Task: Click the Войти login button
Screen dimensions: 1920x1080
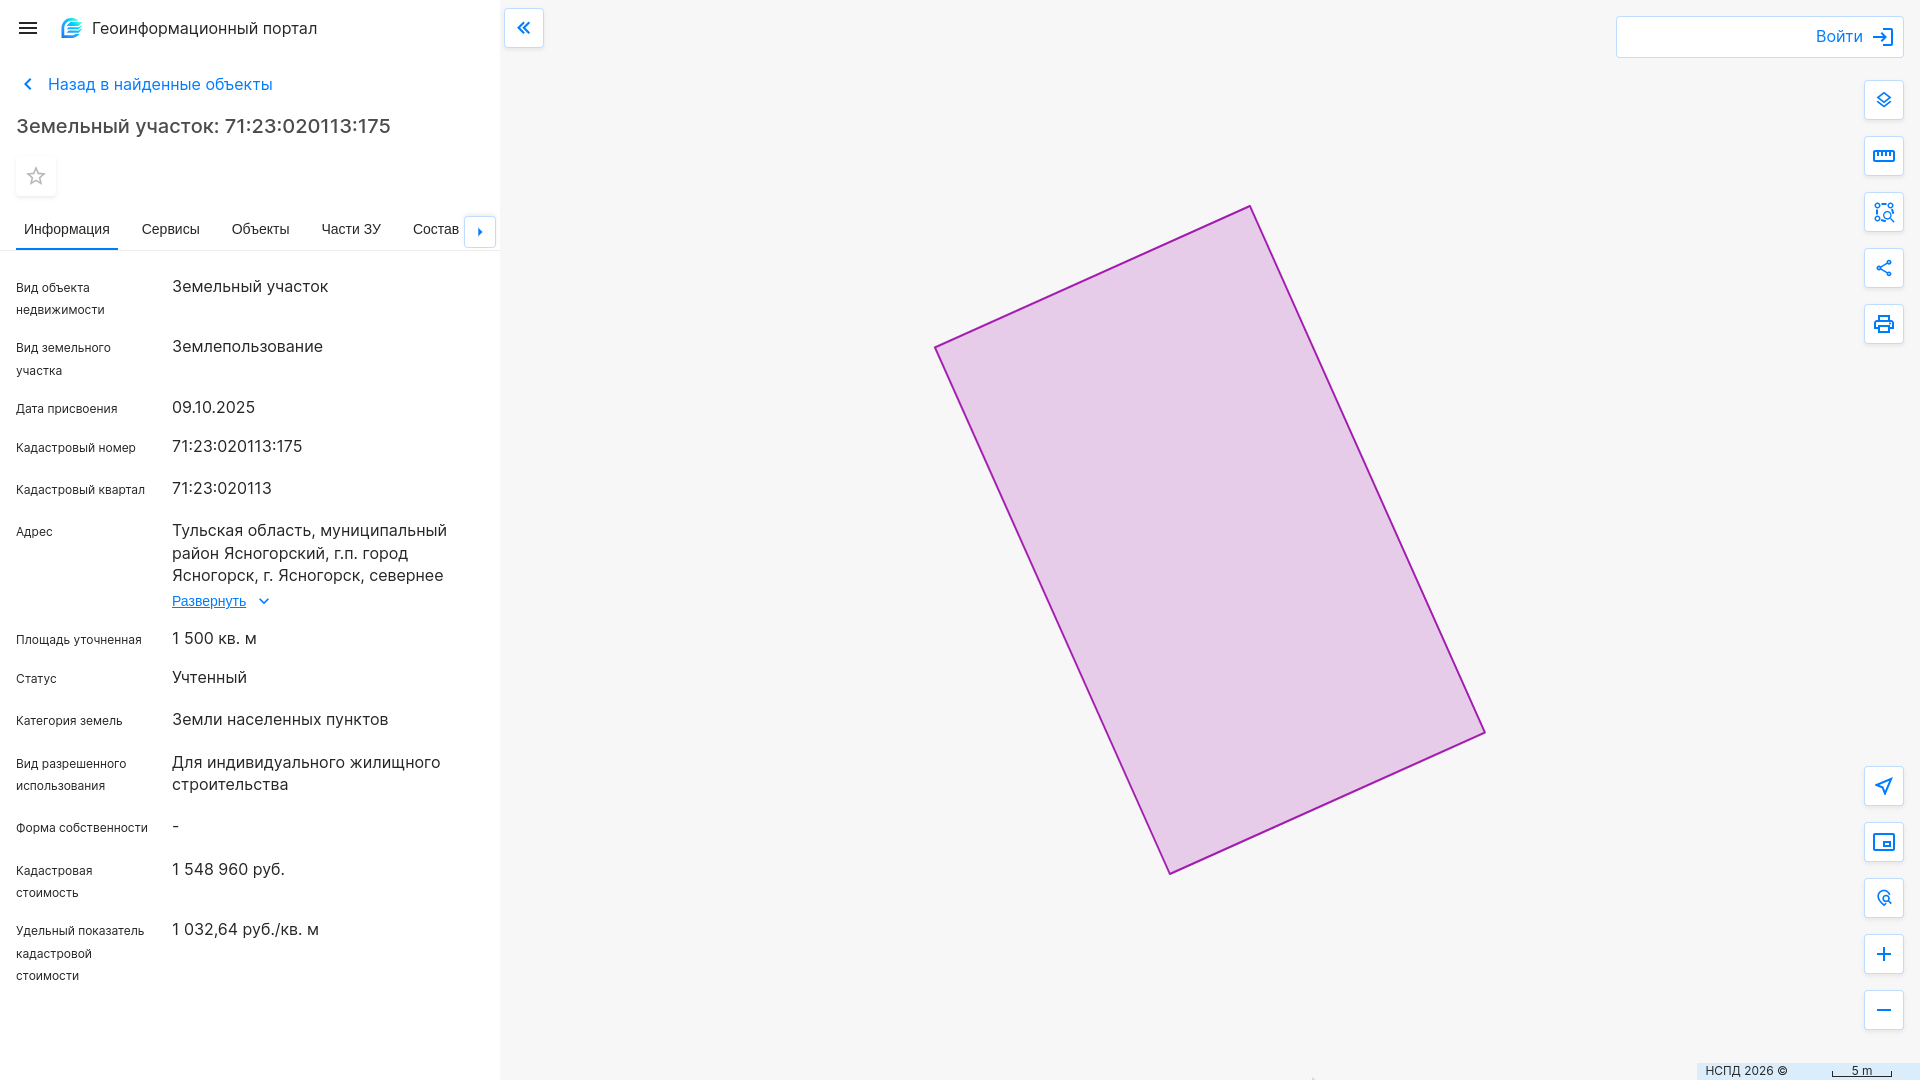Action: point(1853,37)
